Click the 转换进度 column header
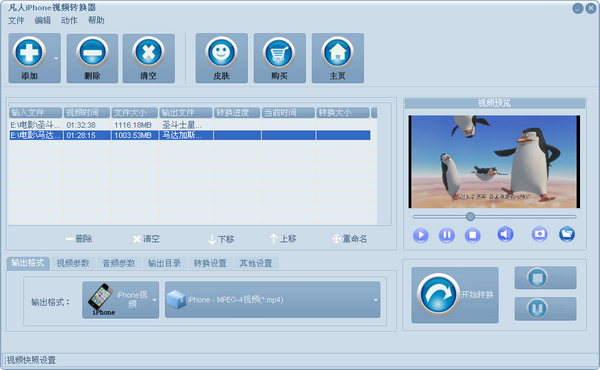This screenshot has height=370, width=600. (237, 112)
